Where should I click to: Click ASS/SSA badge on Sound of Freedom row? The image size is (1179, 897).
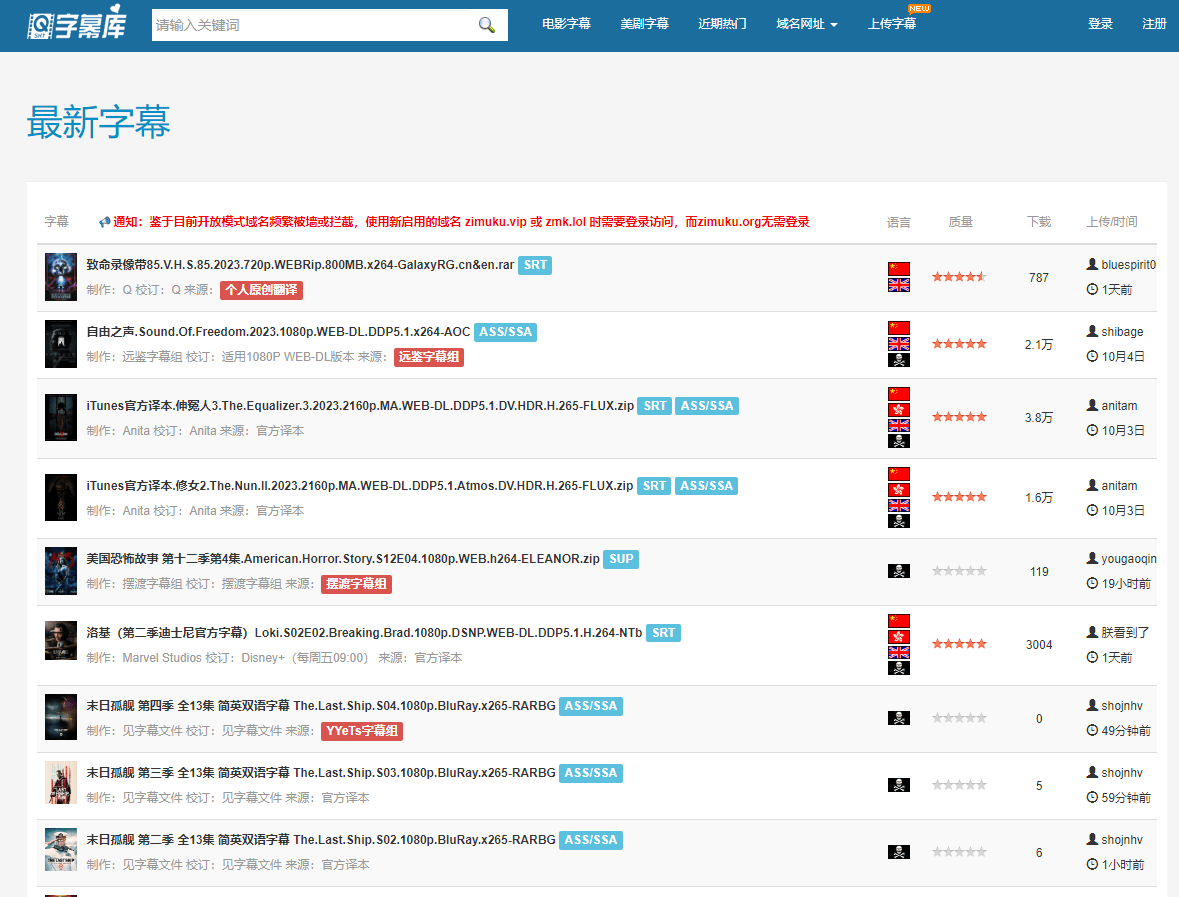505,332
